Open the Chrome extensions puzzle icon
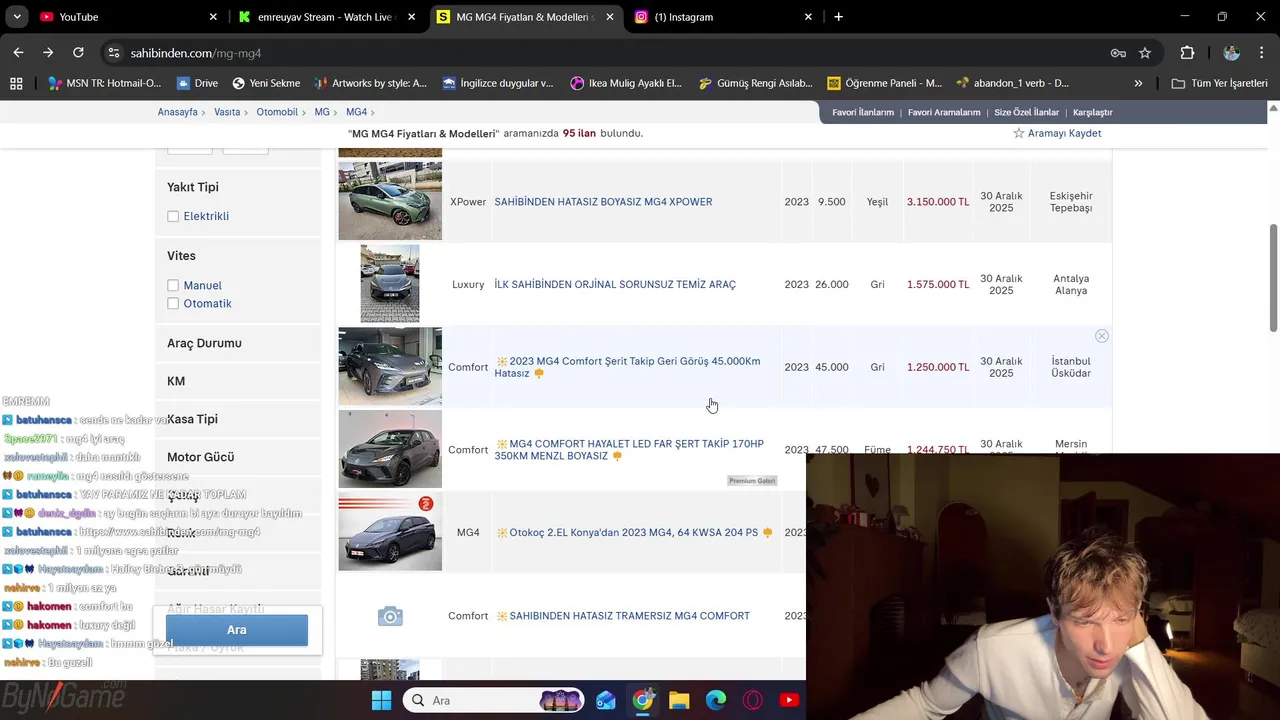Image resolution: width=1280 pixels, height=720 pixels. (1187, 53)
